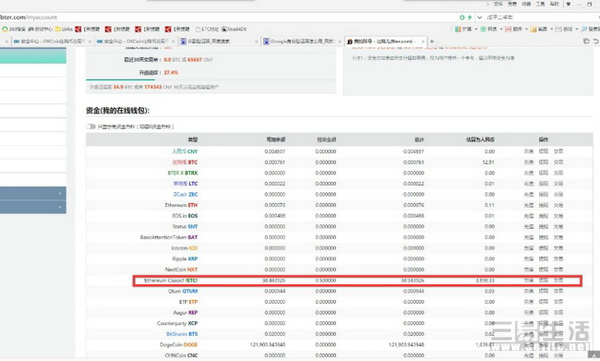
Task: Open the 比特币 BTC coin link
Action: pos(185,162)
